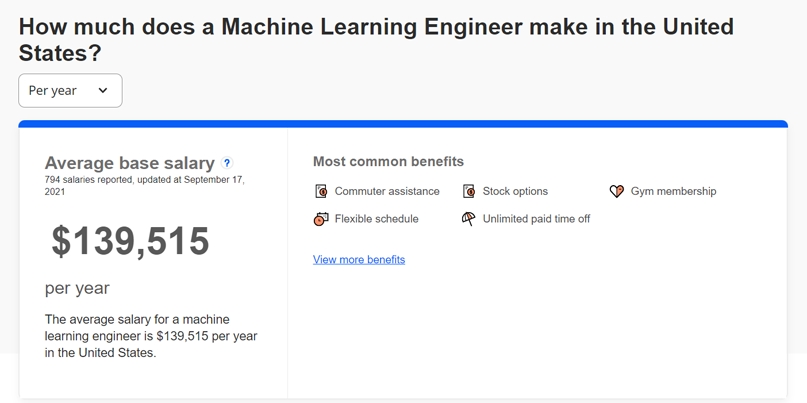Click the average salary description paragraph
The width and height of the screenshot is (807, 403).
click(151, 336)
